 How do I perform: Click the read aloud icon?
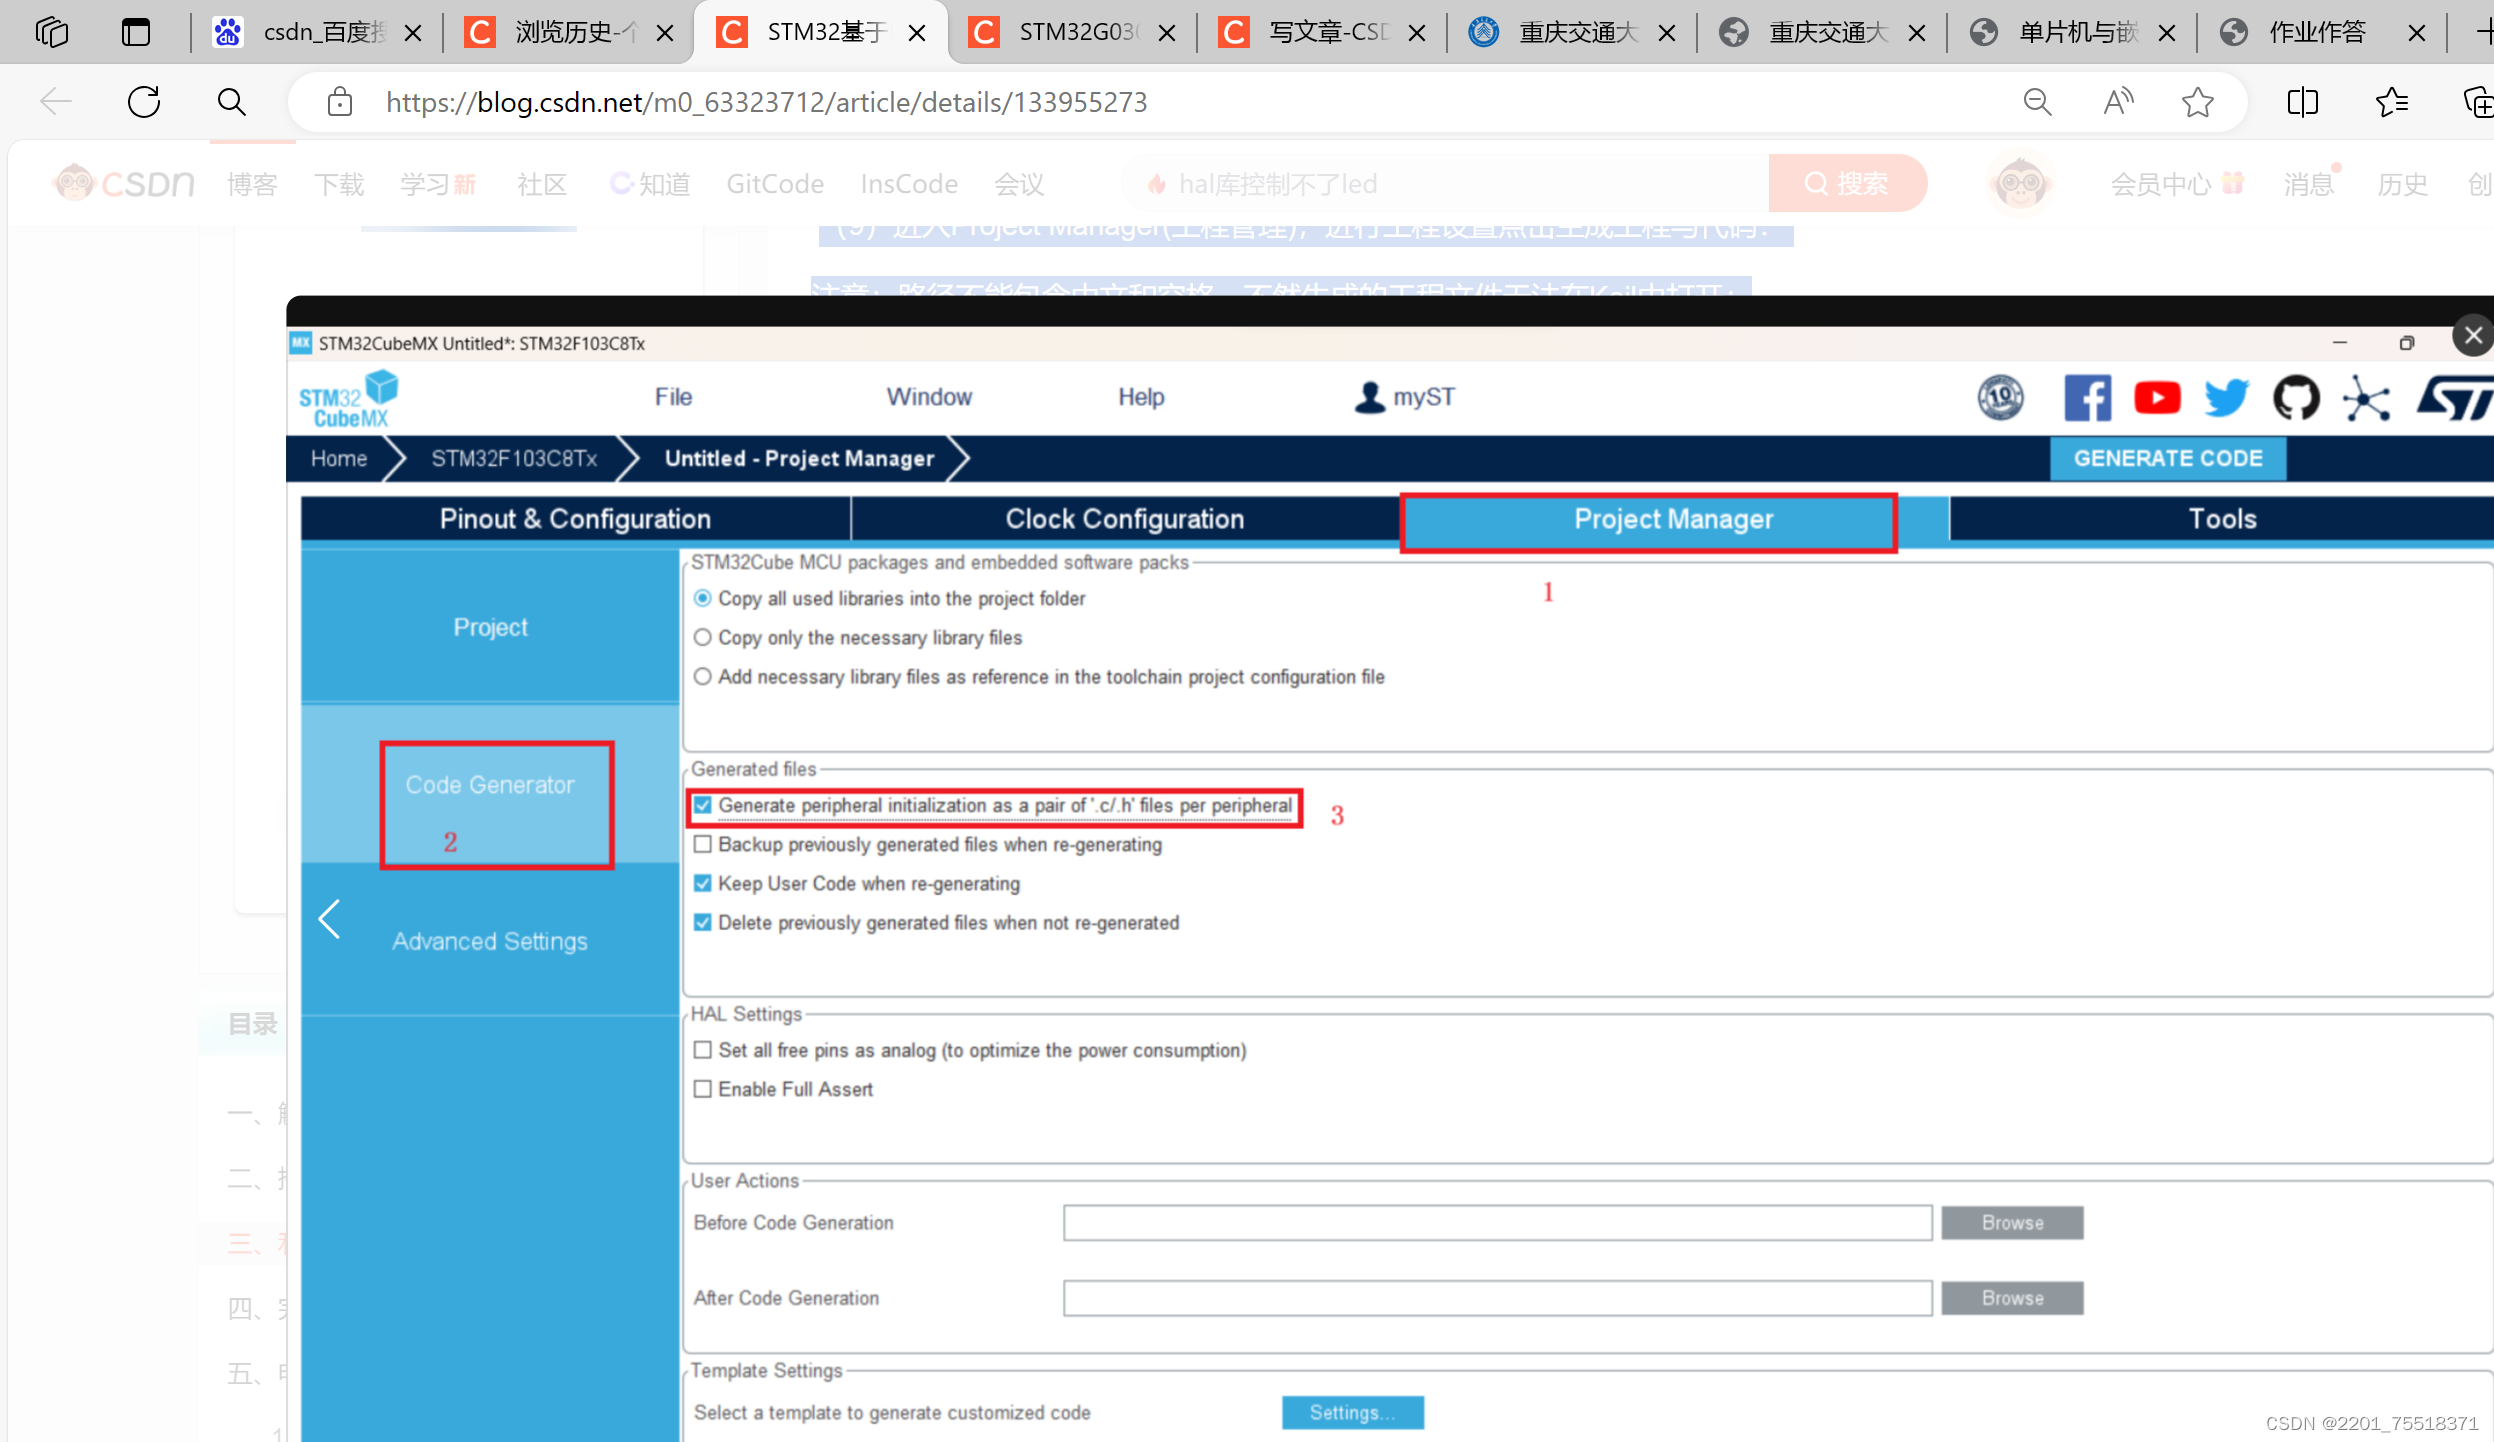2118,102
